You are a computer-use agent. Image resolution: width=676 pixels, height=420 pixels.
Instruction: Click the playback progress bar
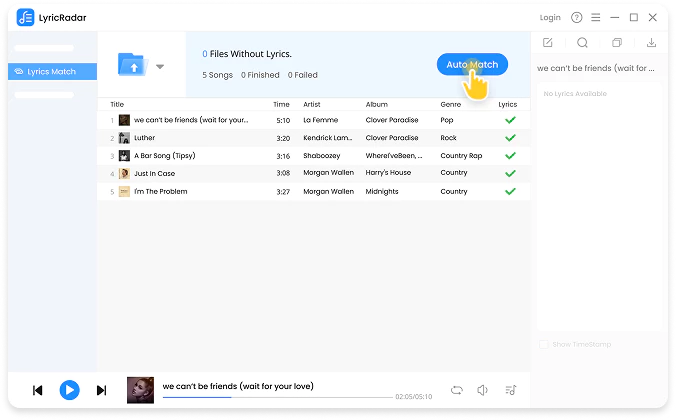[x=278, y=397]
